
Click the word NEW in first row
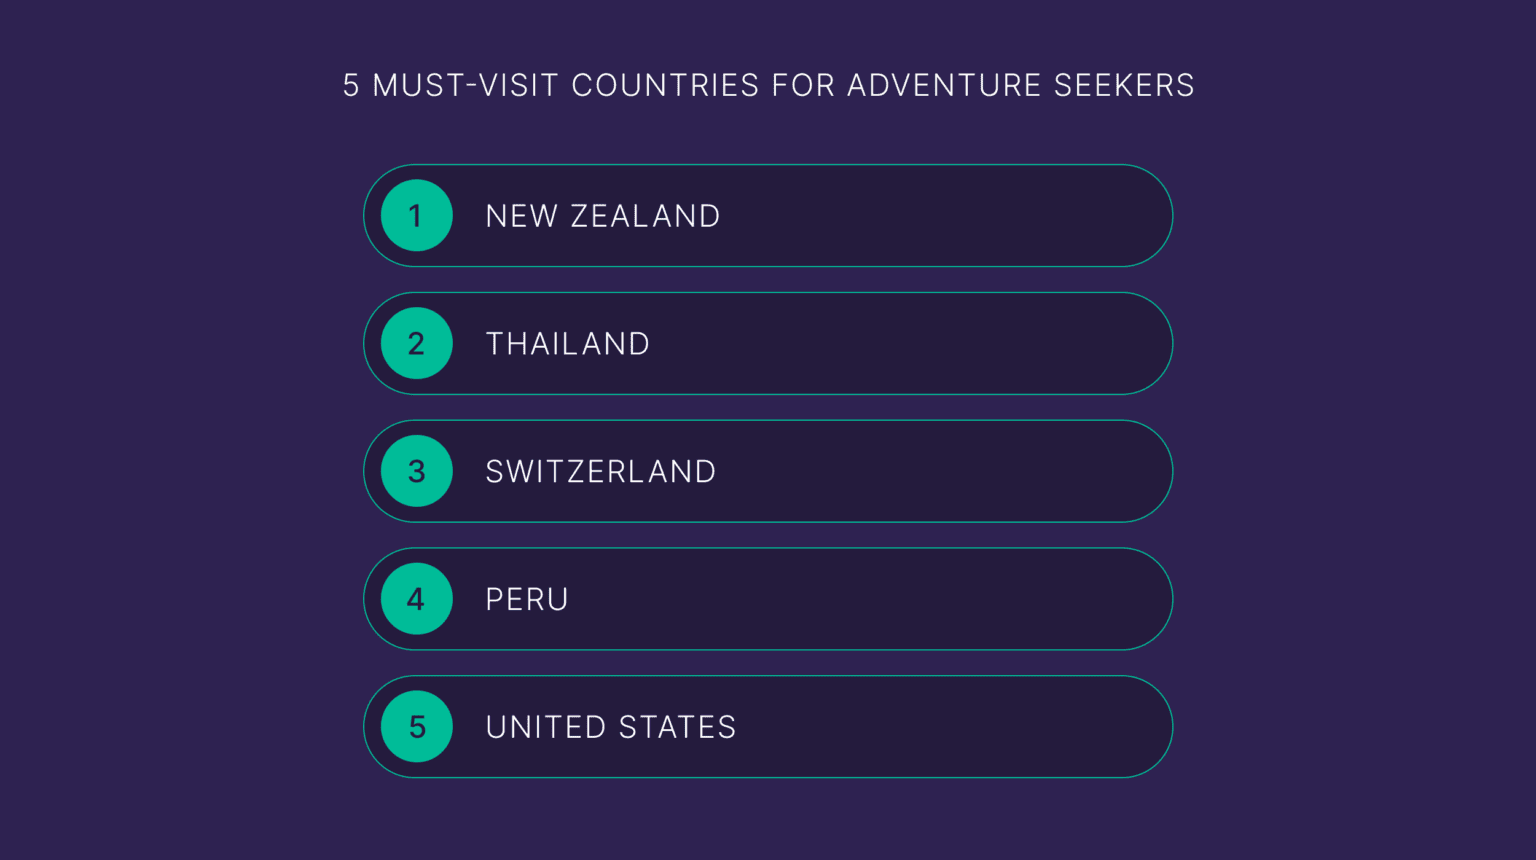point(521,216)
